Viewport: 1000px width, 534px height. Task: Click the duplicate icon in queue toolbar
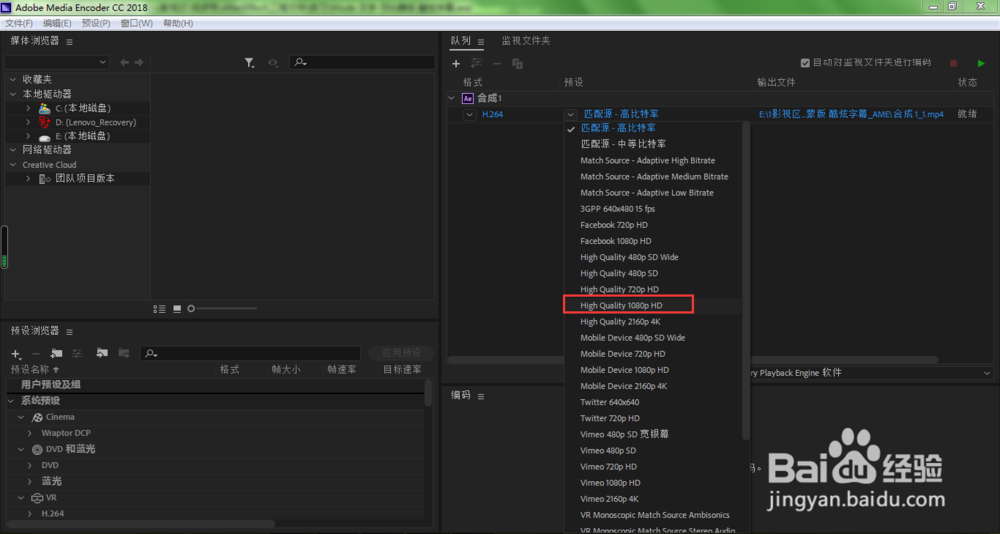(x=518, y=63)
